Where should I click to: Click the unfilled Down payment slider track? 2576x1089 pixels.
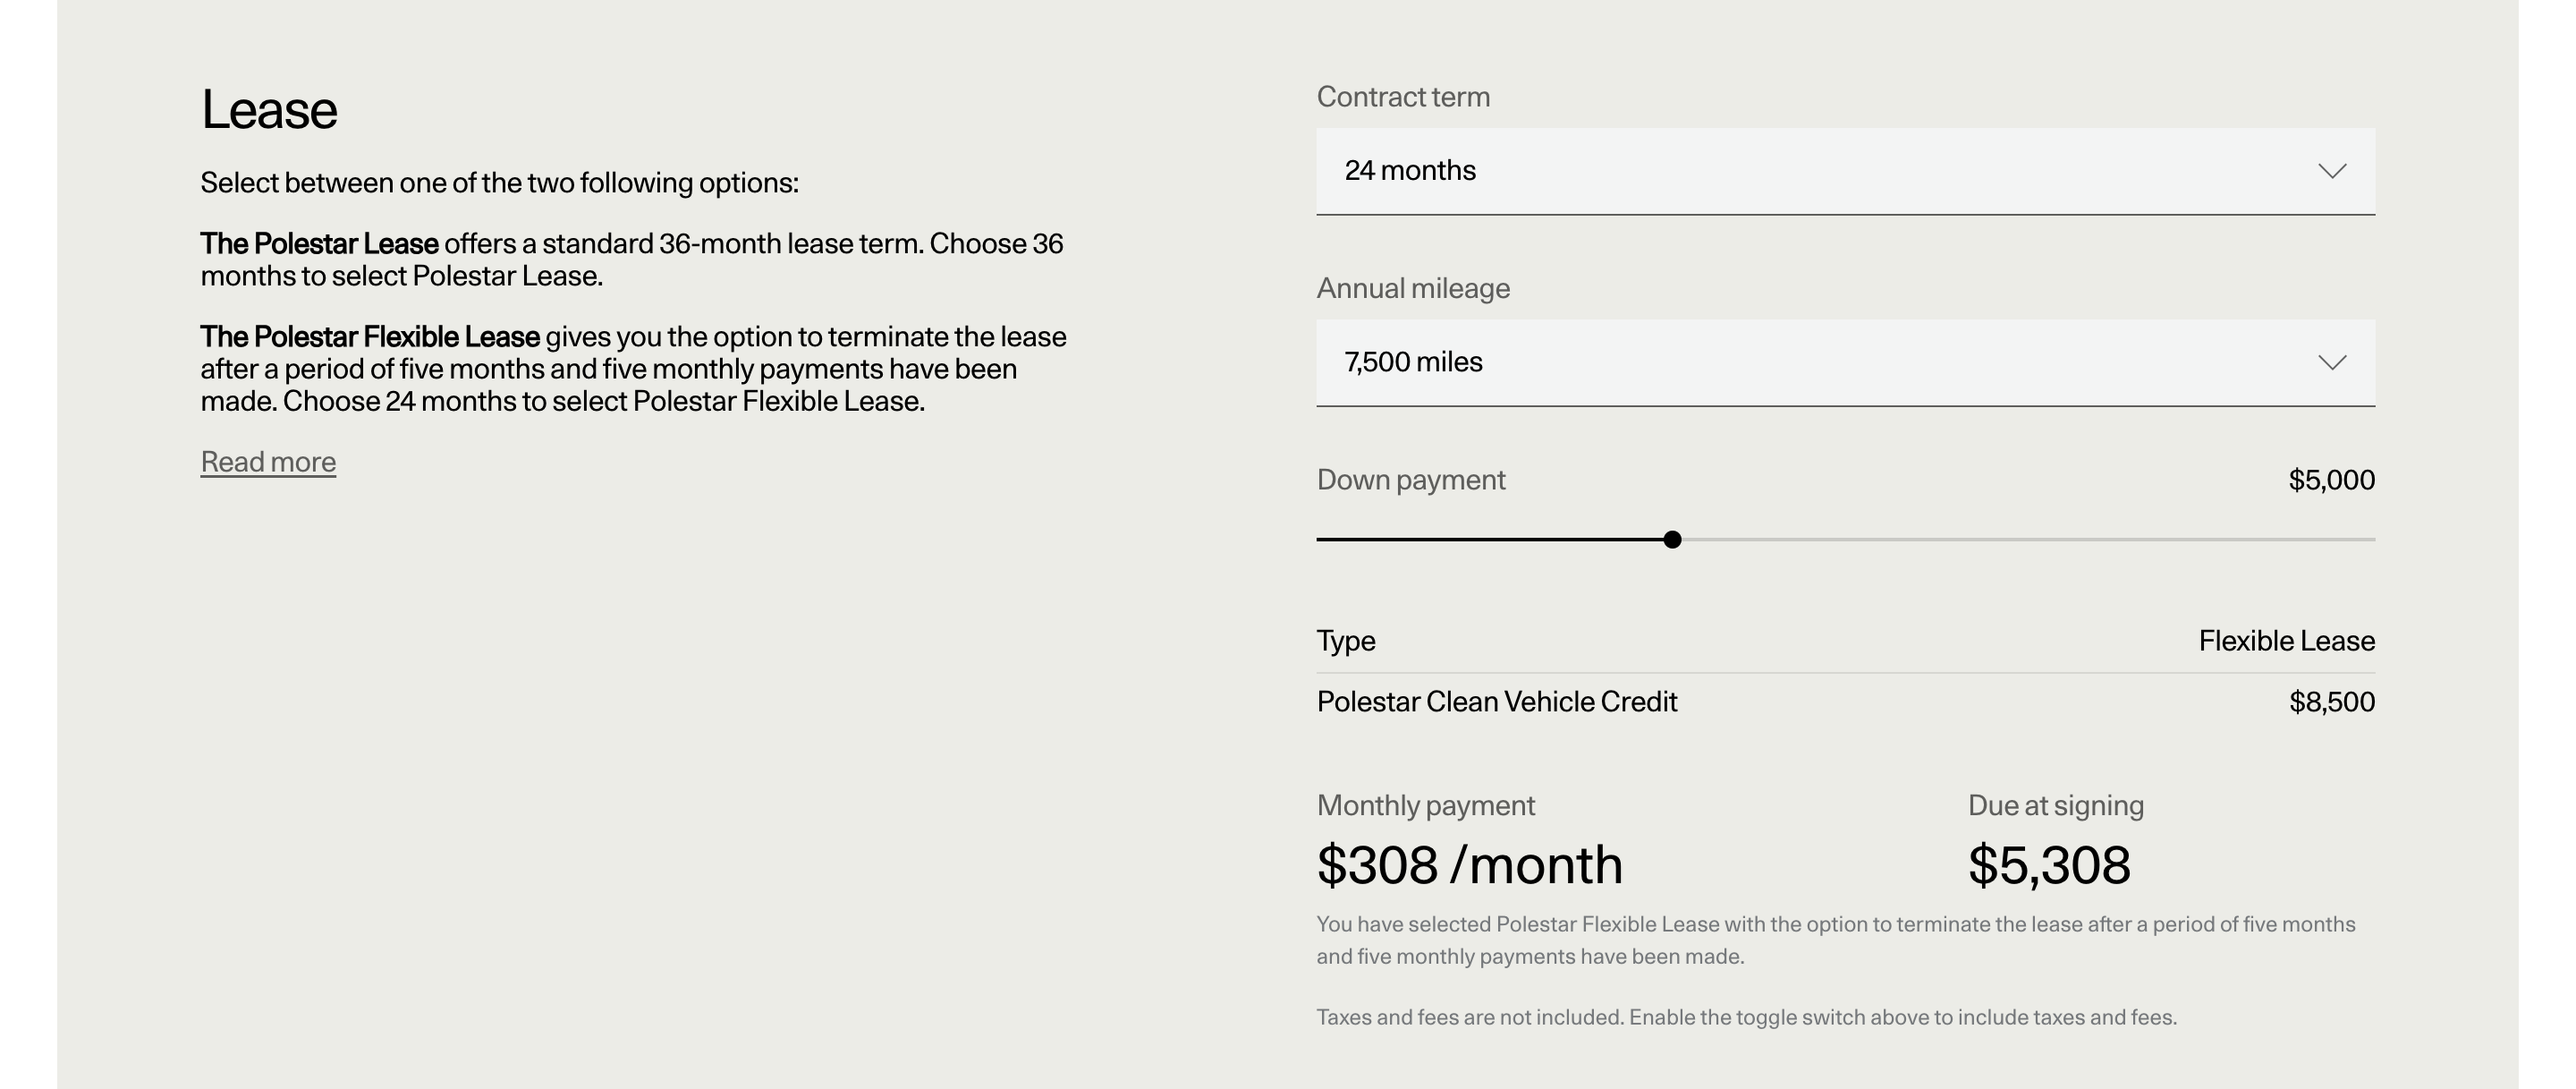[2030, 540]
